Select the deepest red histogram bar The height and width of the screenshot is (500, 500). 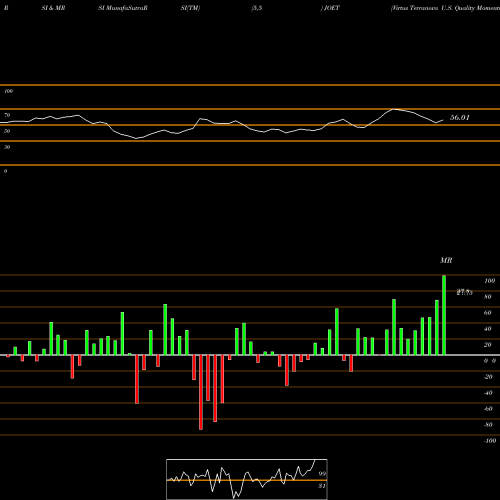[201, 392]
